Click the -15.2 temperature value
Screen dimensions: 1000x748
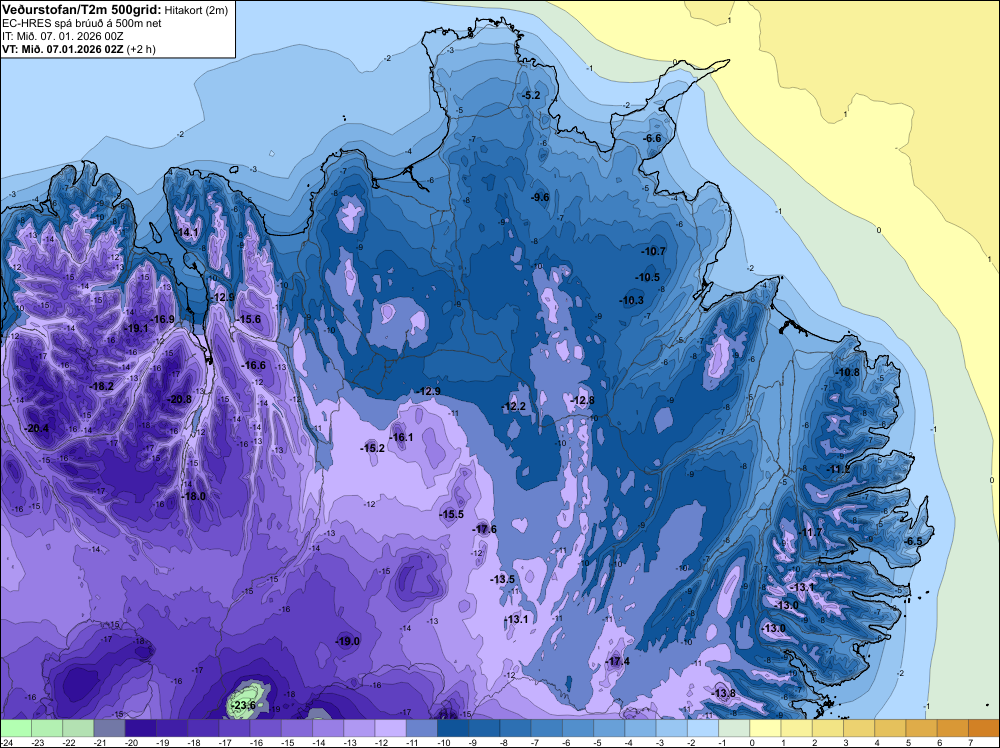[372, 448]
